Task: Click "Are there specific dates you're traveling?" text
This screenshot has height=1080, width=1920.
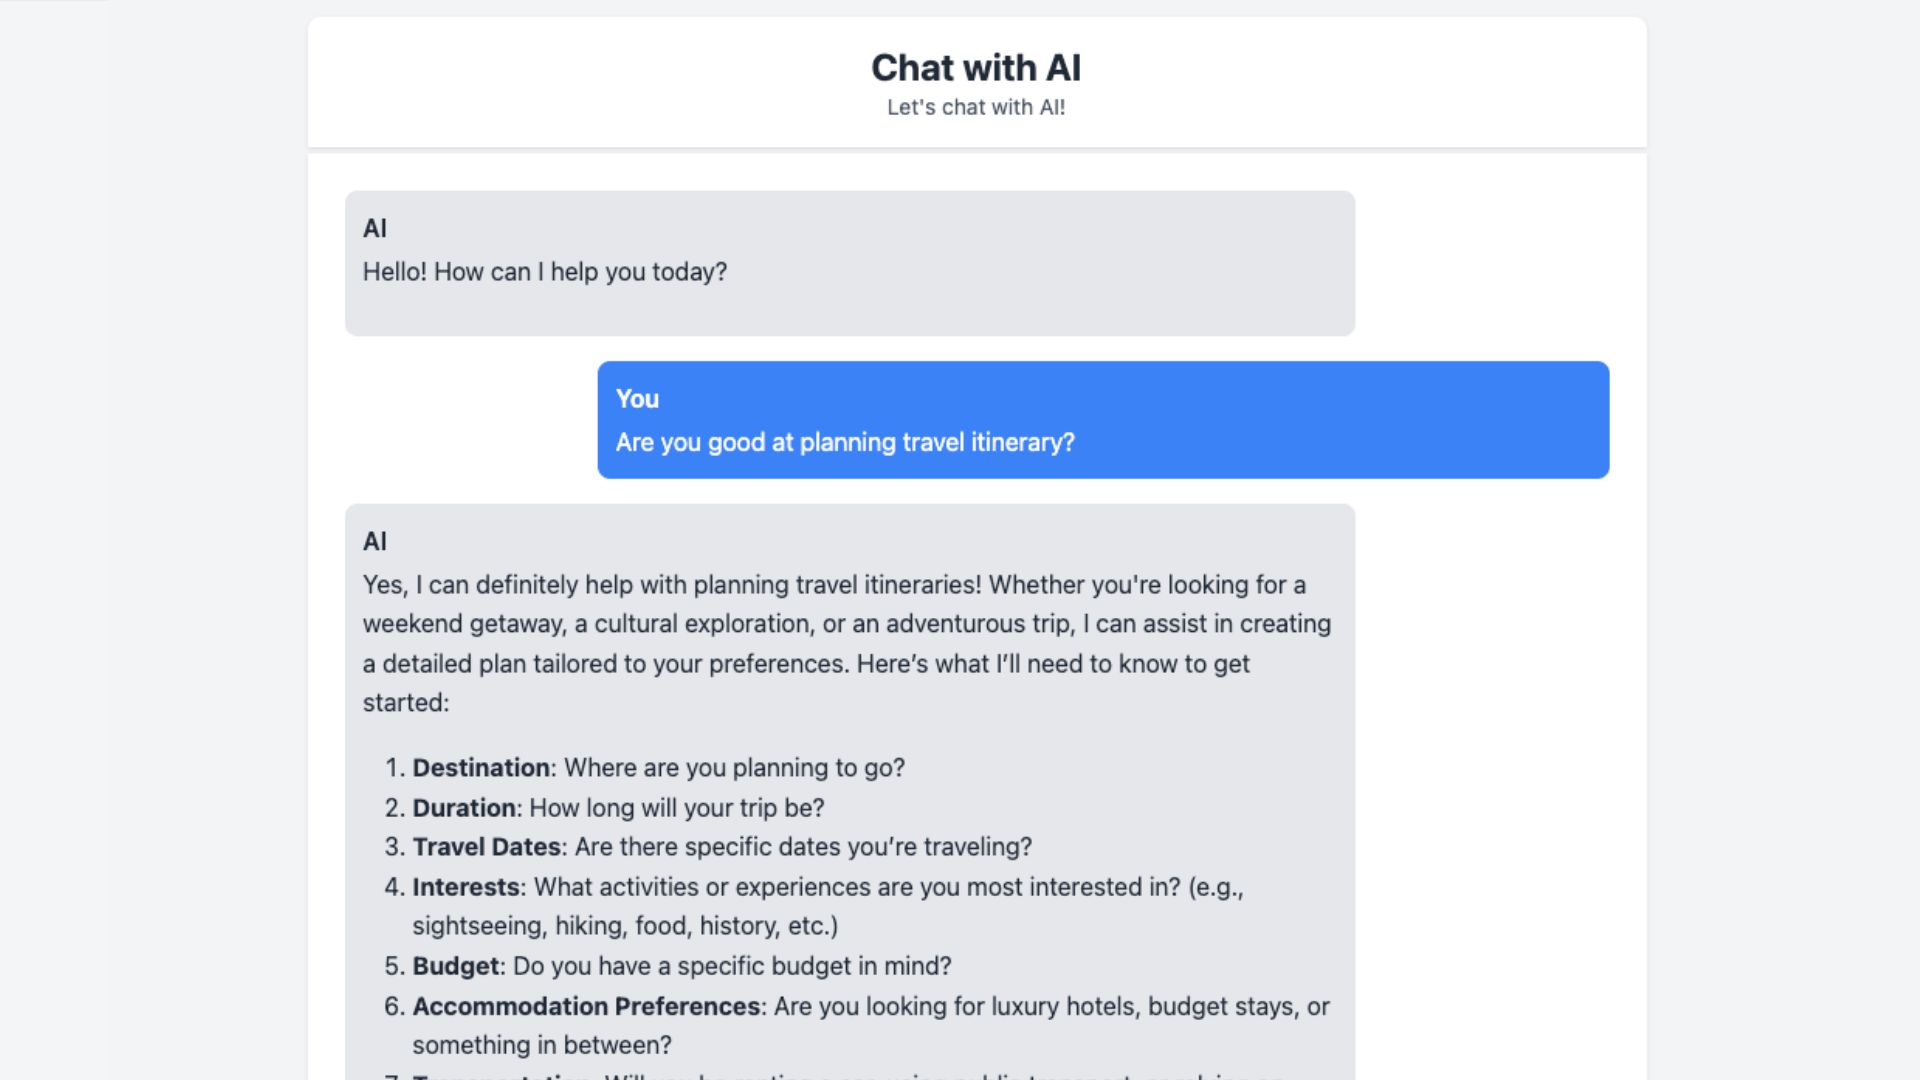Action: tap(803, 847)
